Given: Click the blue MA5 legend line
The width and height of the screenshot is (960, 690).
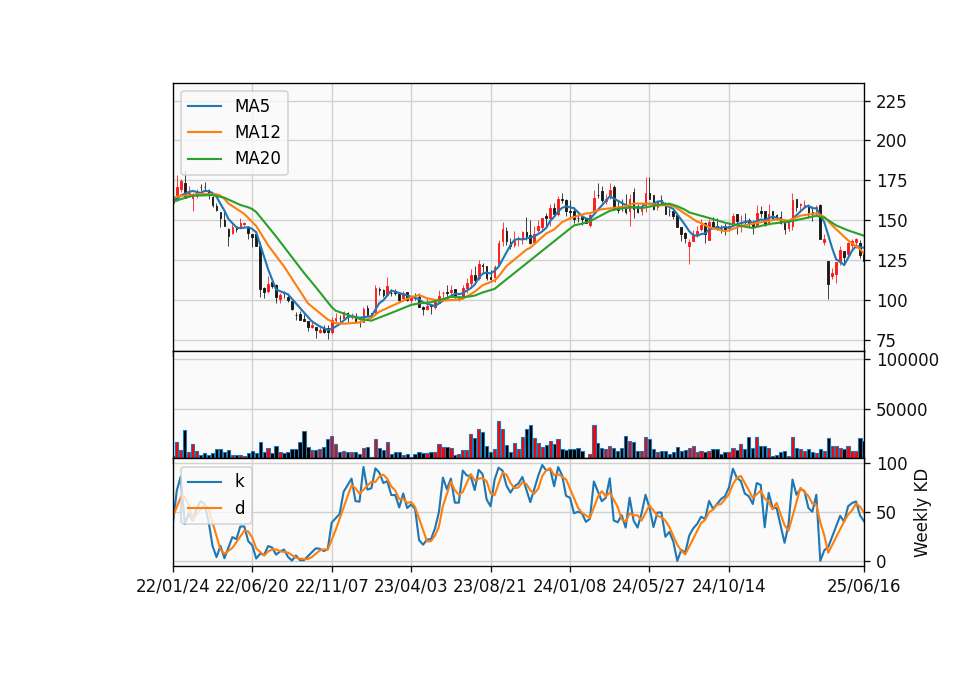Looking at the screenshot, I should tap(204, 106).
